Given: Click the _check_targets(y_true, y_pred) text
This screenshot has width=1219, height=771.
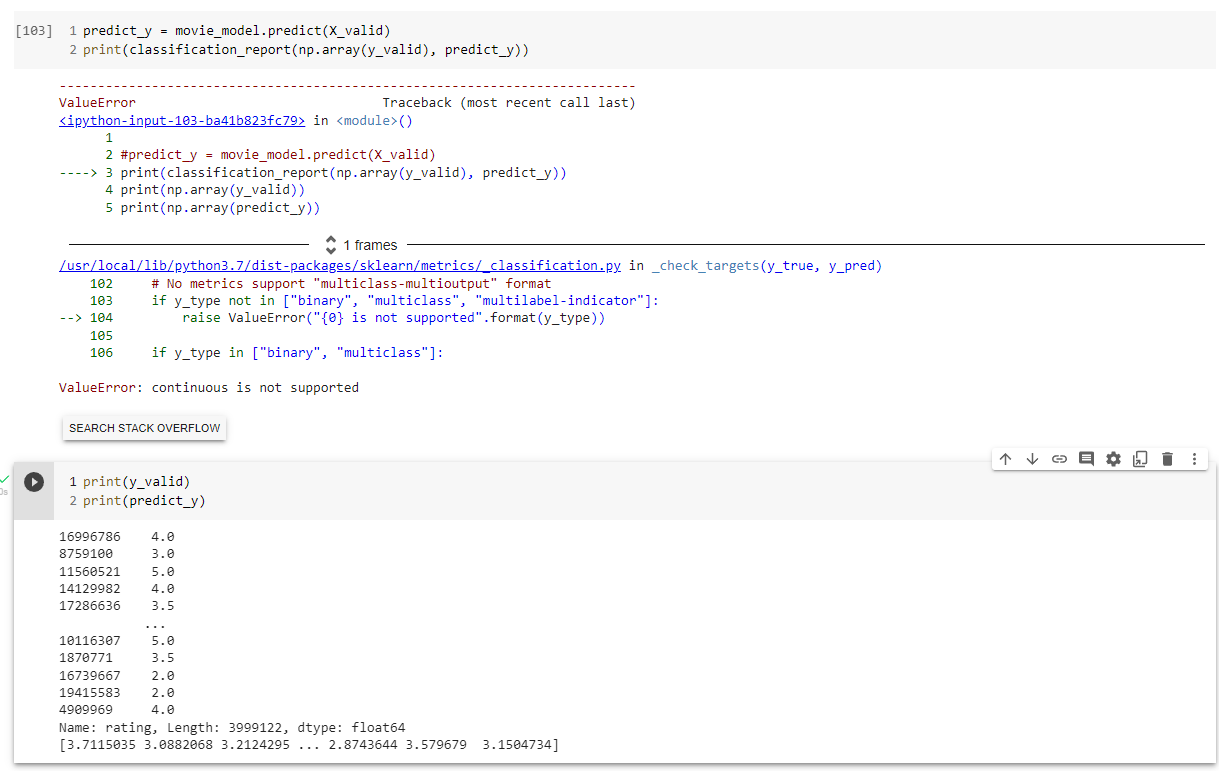Looking at the screenshot, I should (767, 266).
